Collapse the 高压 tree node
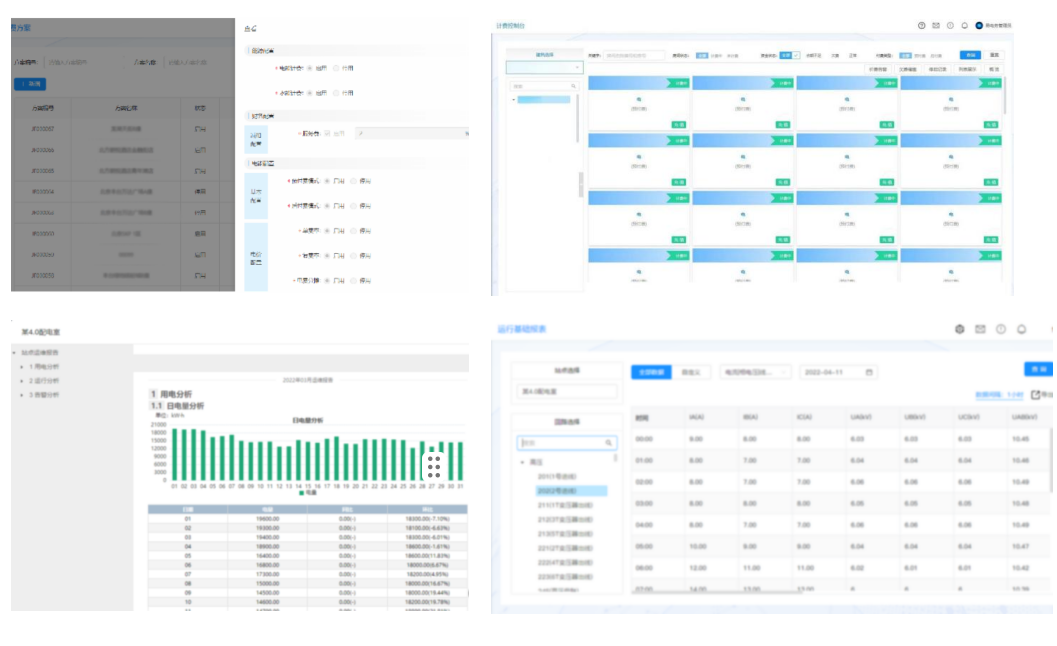 522,463
